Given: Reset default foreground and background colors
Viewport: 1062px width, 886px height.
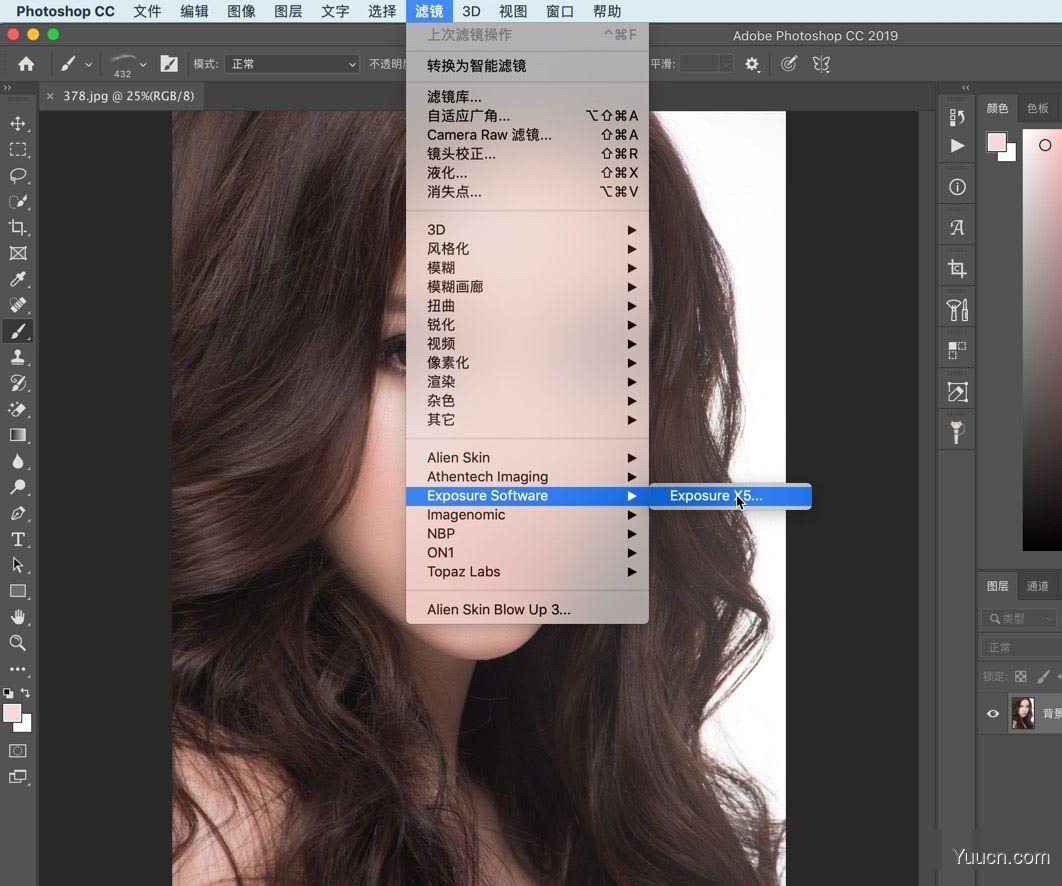Looking at the screenshot, I should [x=8, y=692].
